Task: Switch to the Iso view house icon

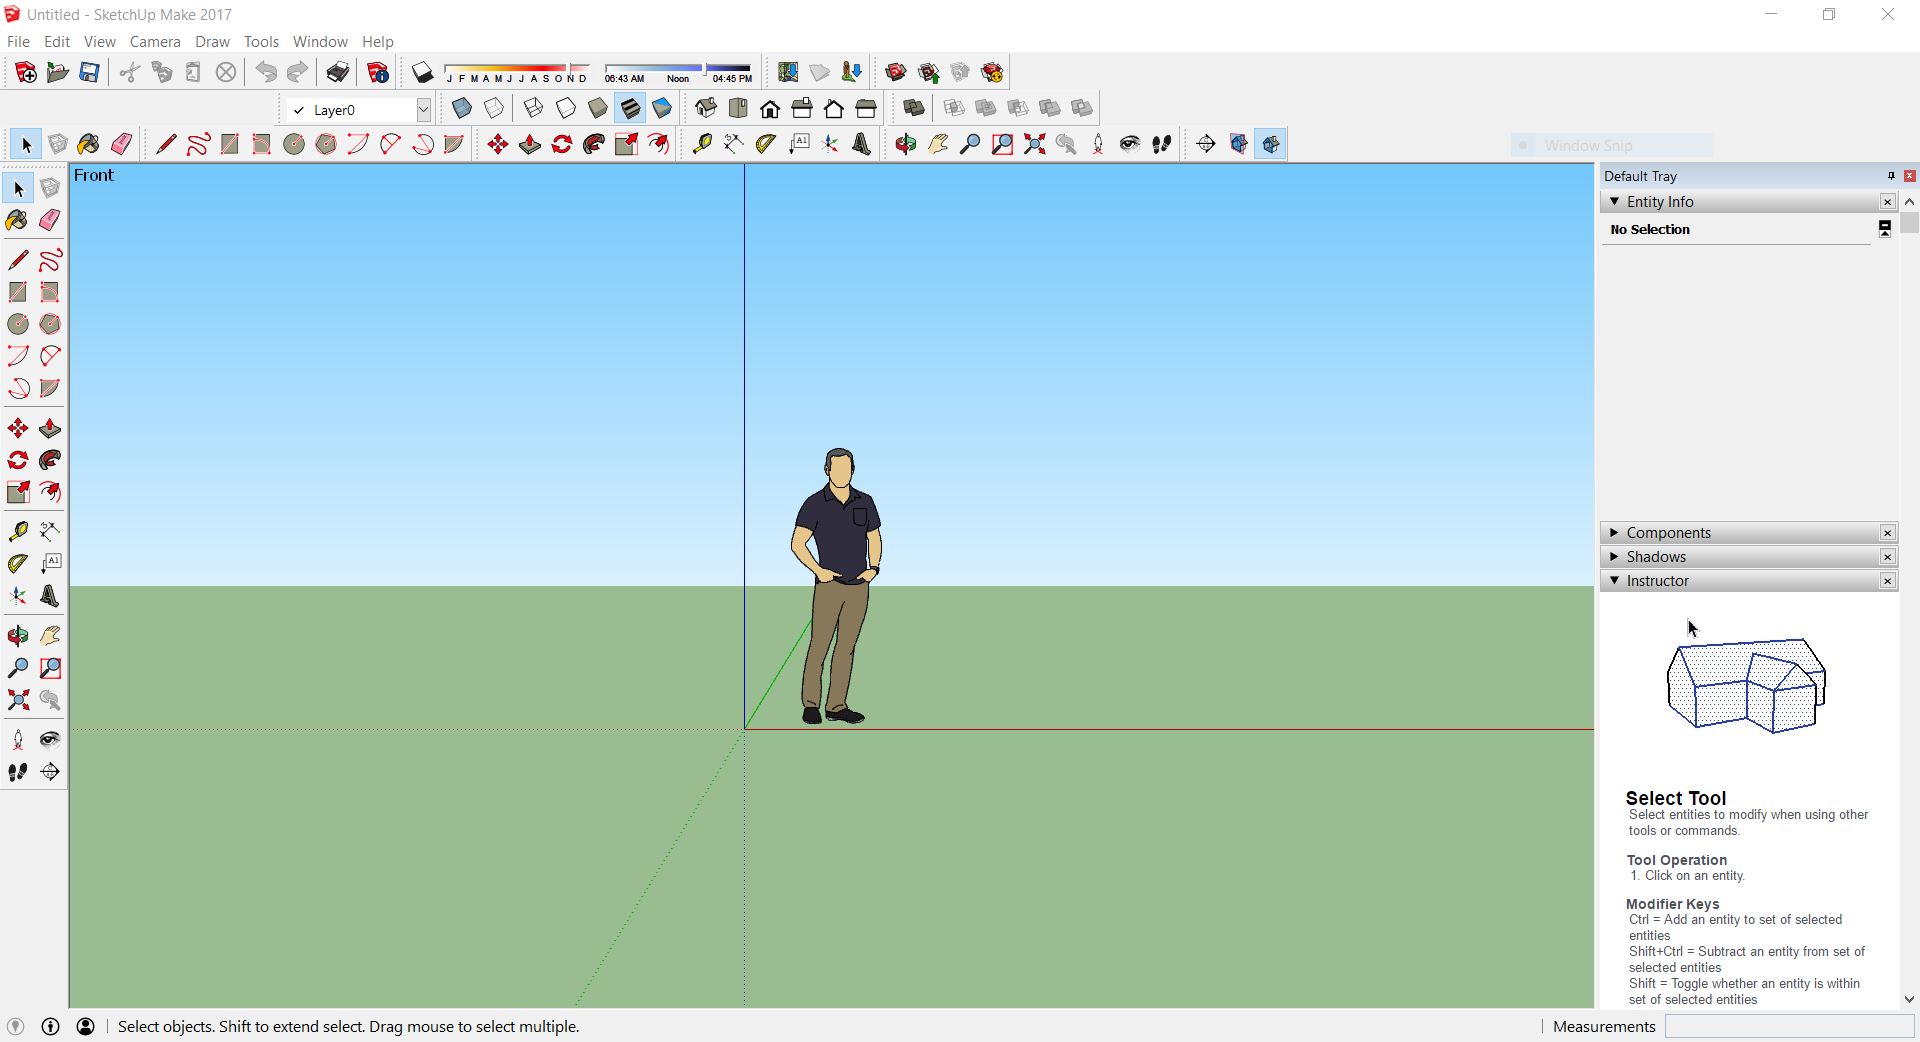Action: click(706, 109)
